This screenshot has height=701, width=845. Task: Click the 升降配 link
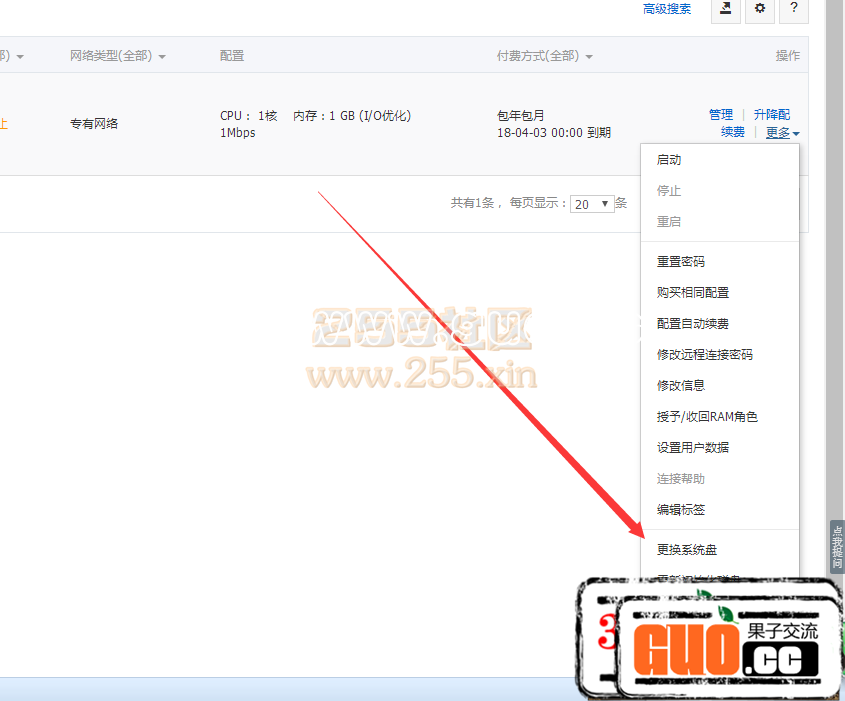pos(771,115)
